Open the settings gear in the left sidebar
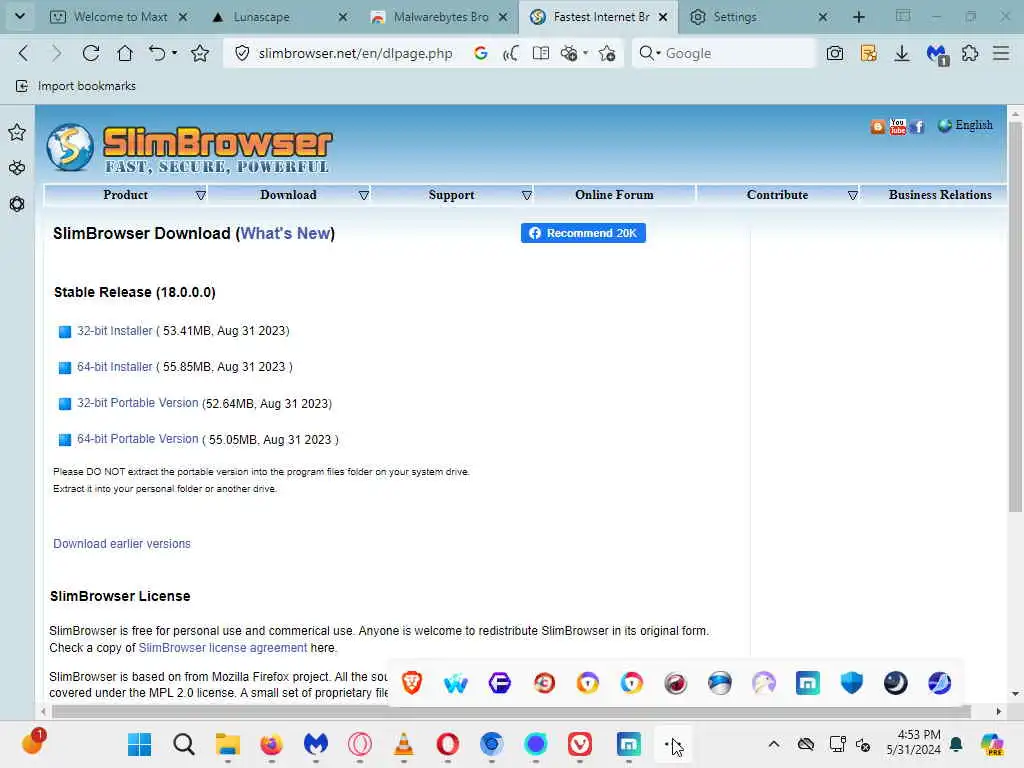 click(x=17, y=204)
